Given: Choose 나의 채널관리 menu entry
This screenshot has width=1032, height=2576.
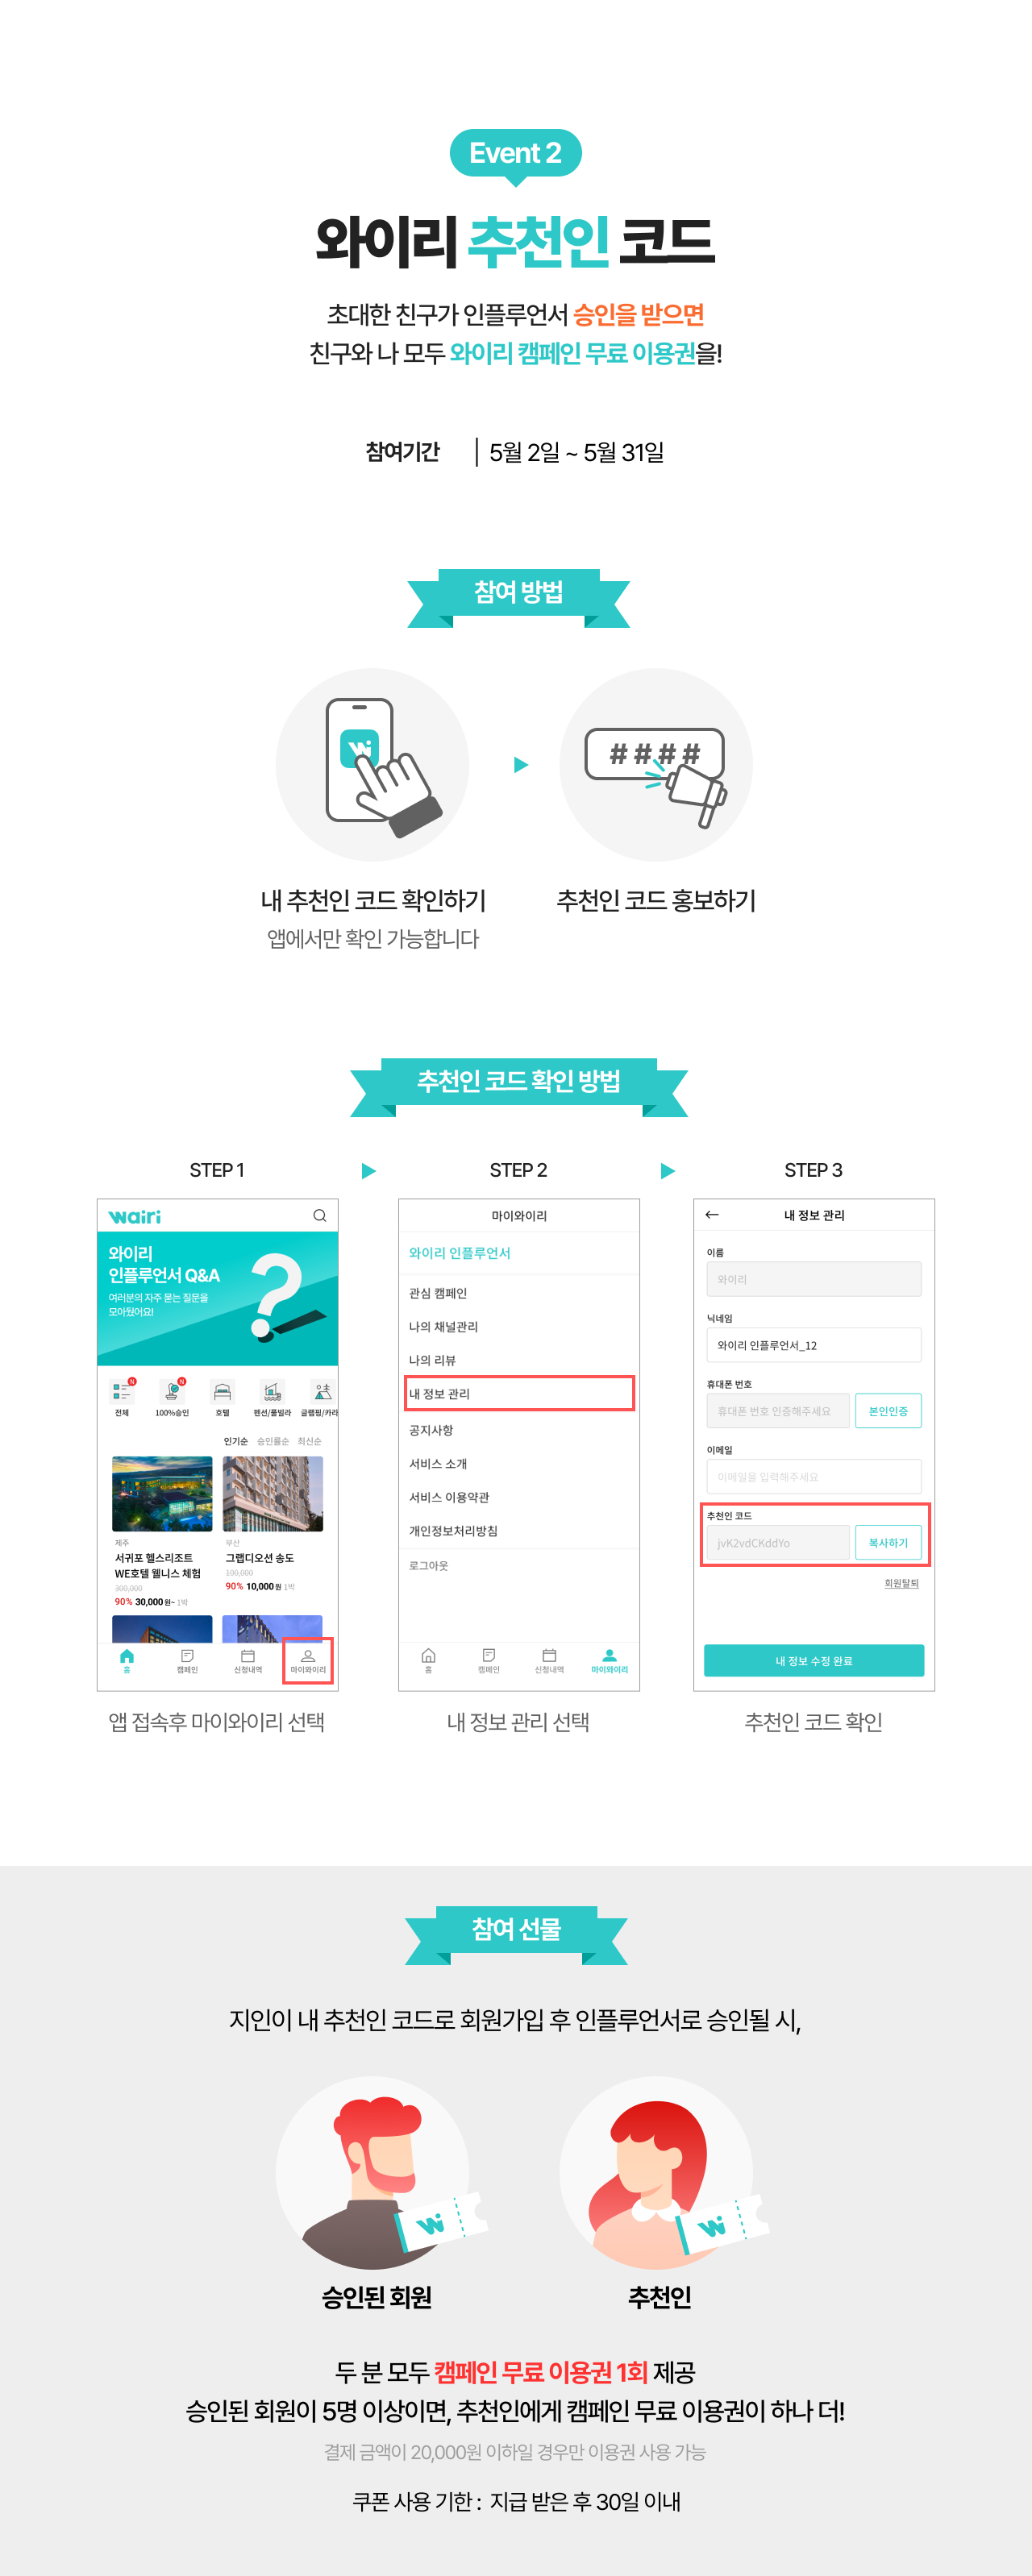Looking at the screenshot, I should (519, 1326).
